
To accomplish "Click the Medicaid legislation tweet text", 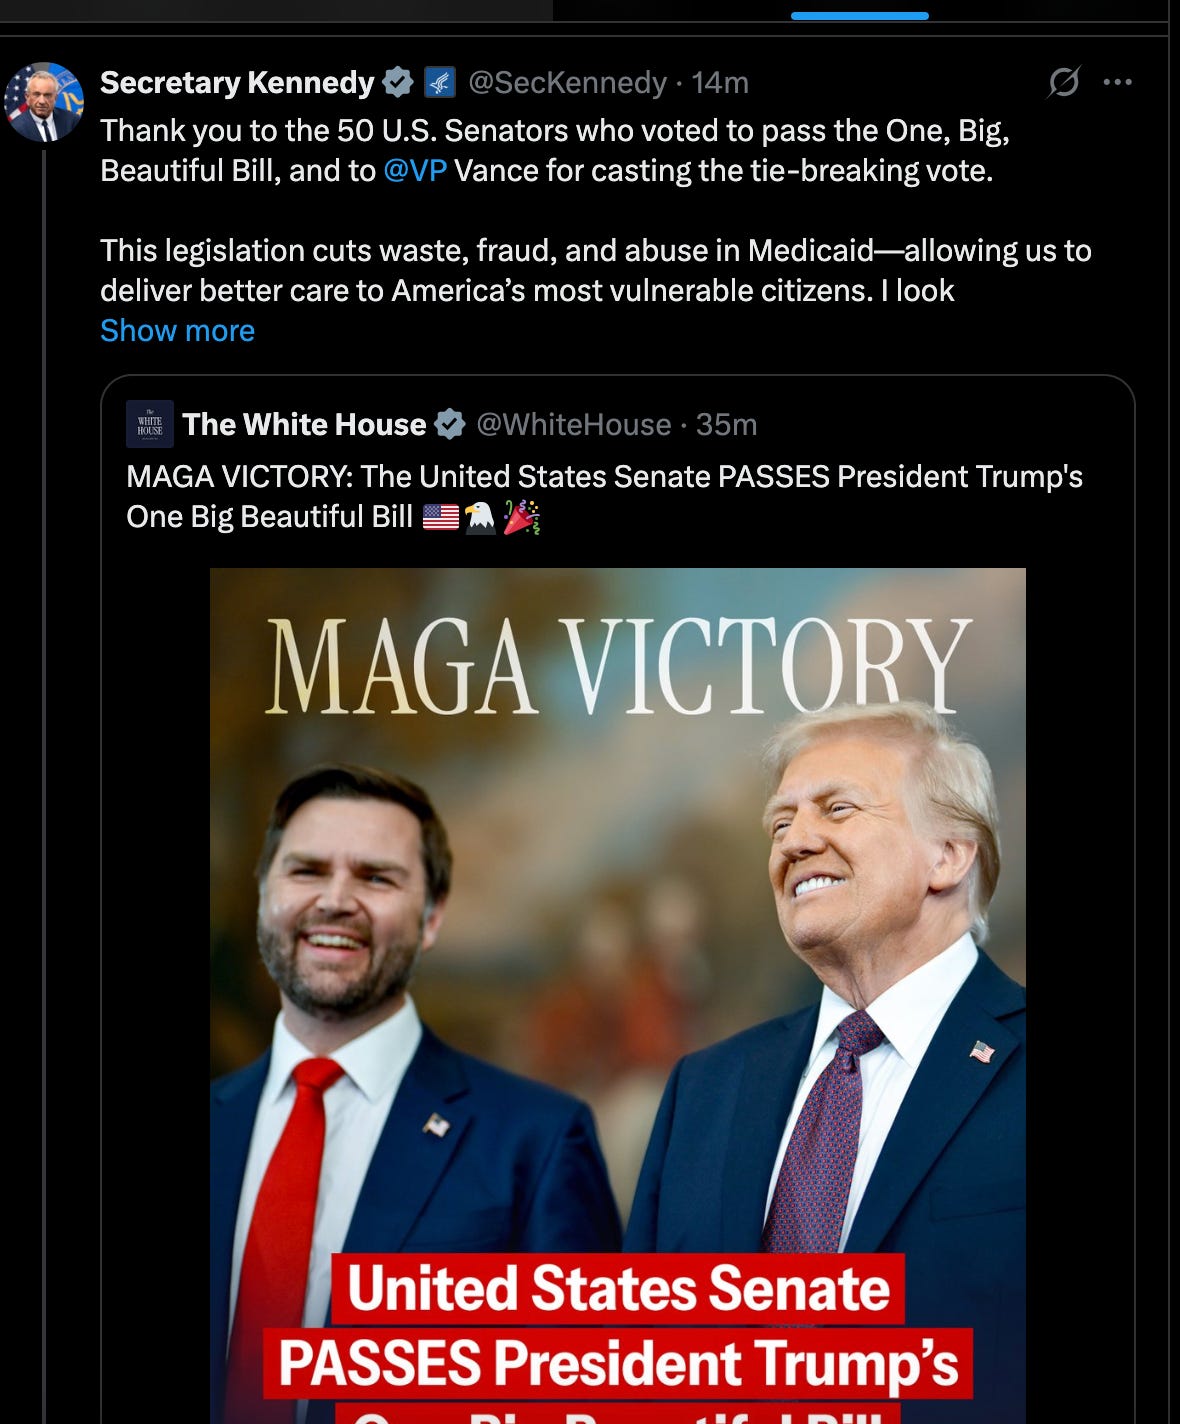I will pyautogui.click(x=596, y=270).
